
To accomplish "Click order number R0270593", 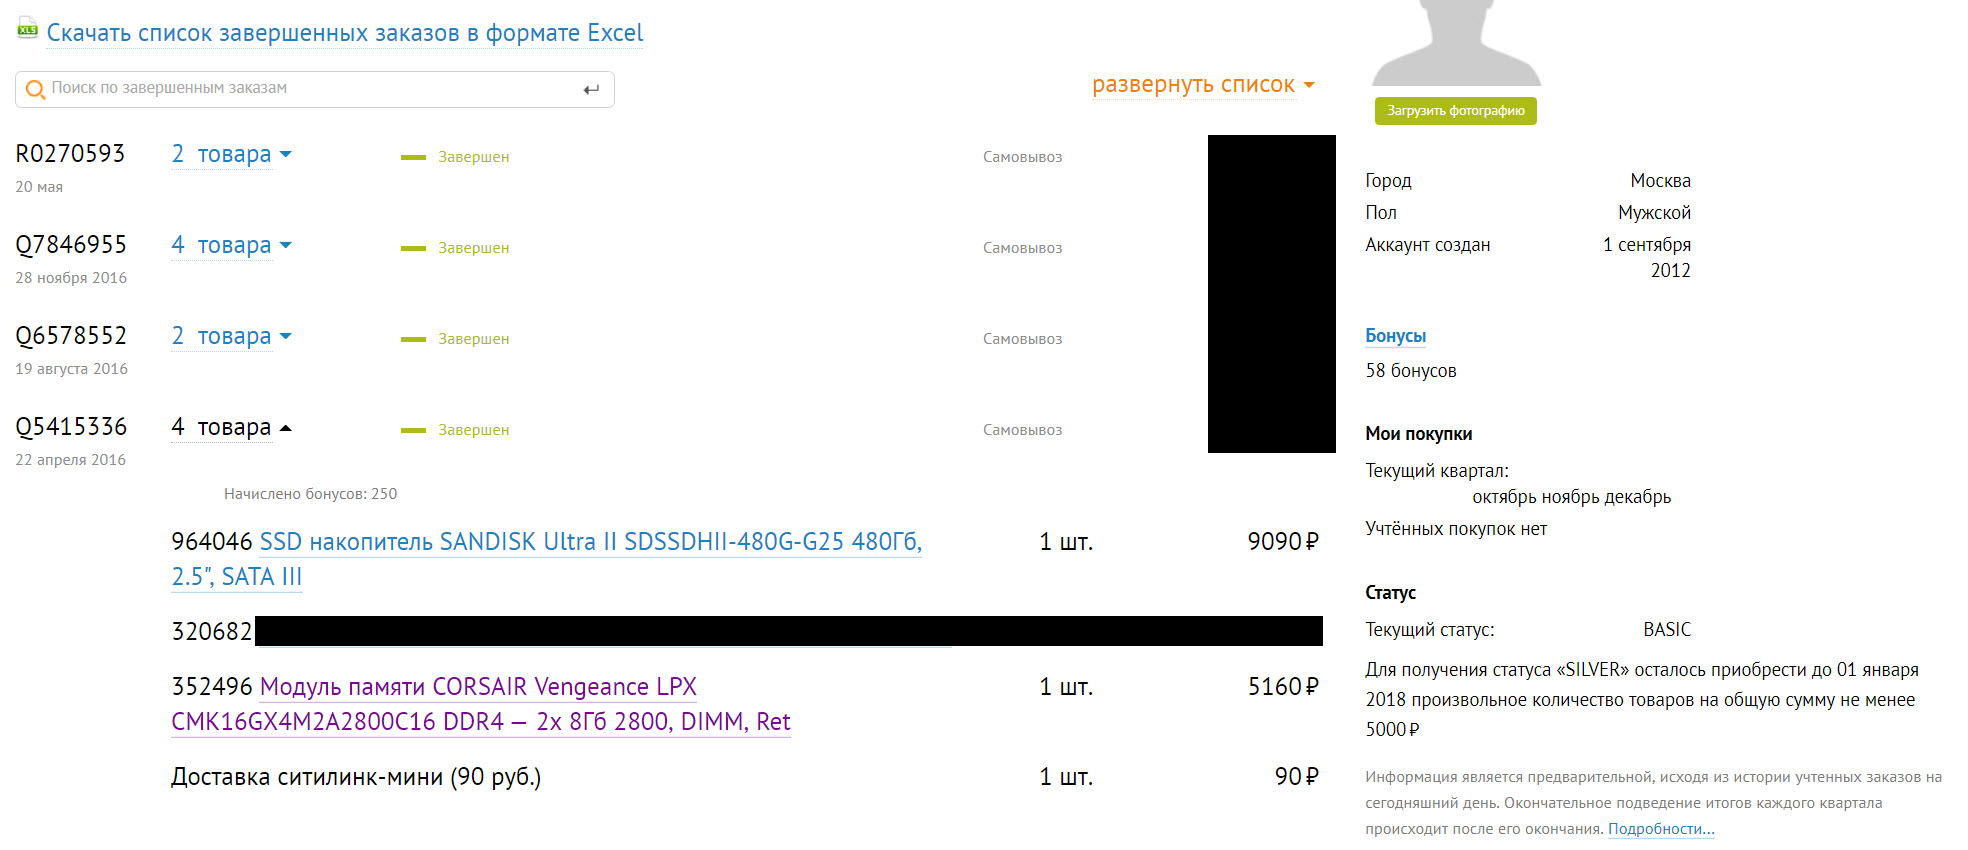I will point(70,154).
